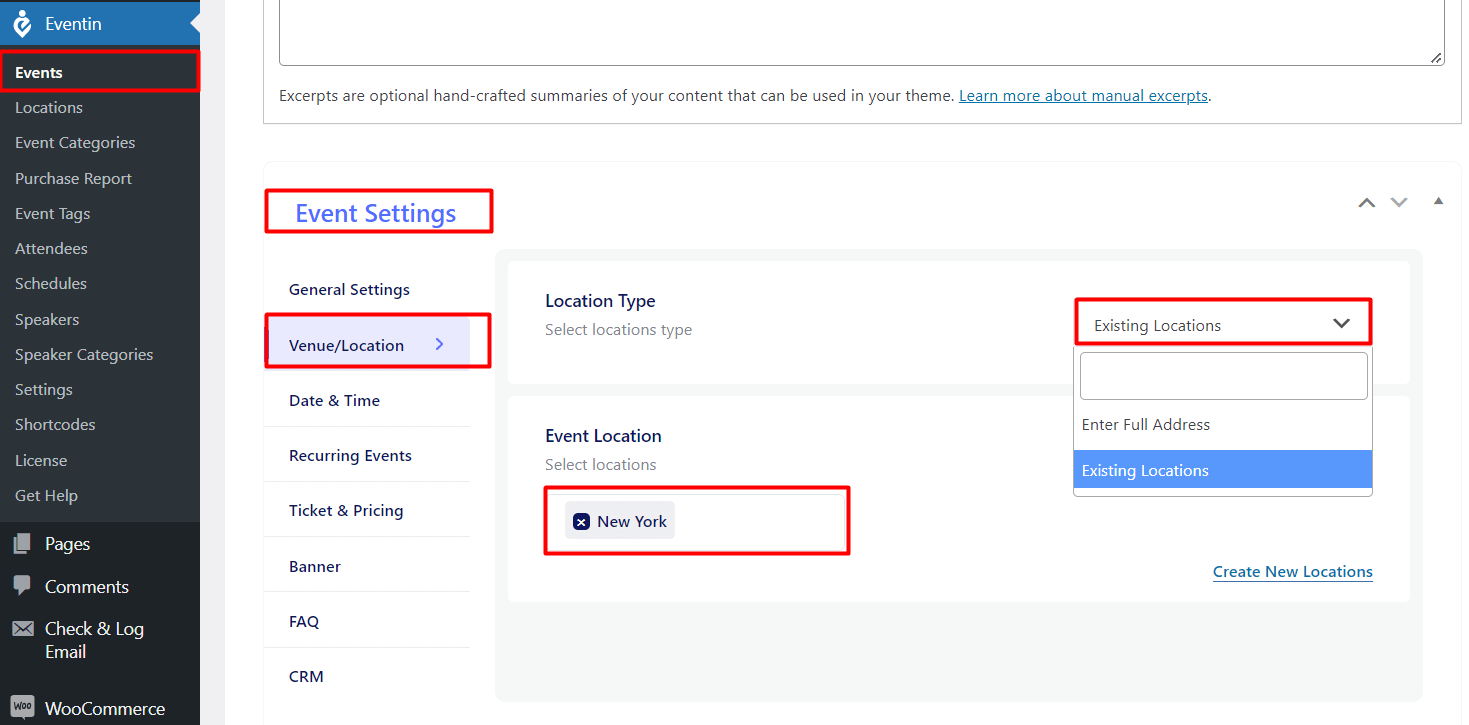Collapse the Event Settings panel
The height and width of the screenshot is (725, 1469).
pyautogui.click(x=1438, y=201)
